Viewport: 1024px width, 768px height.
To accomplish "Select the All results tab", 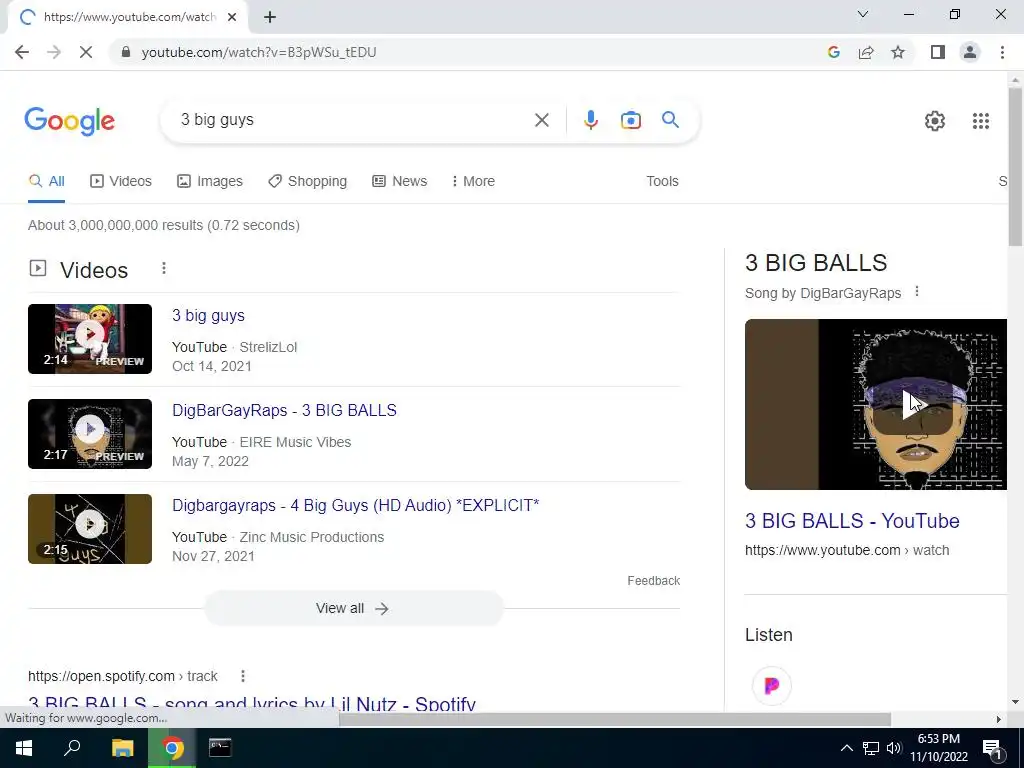I will click(x=46, y=181).
